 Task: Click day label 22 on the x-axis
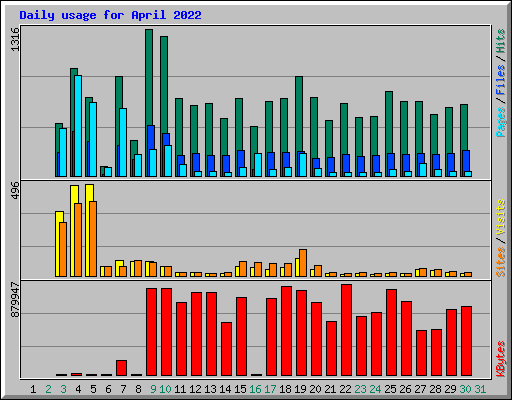pyautogui.click(x=345, y=389)
